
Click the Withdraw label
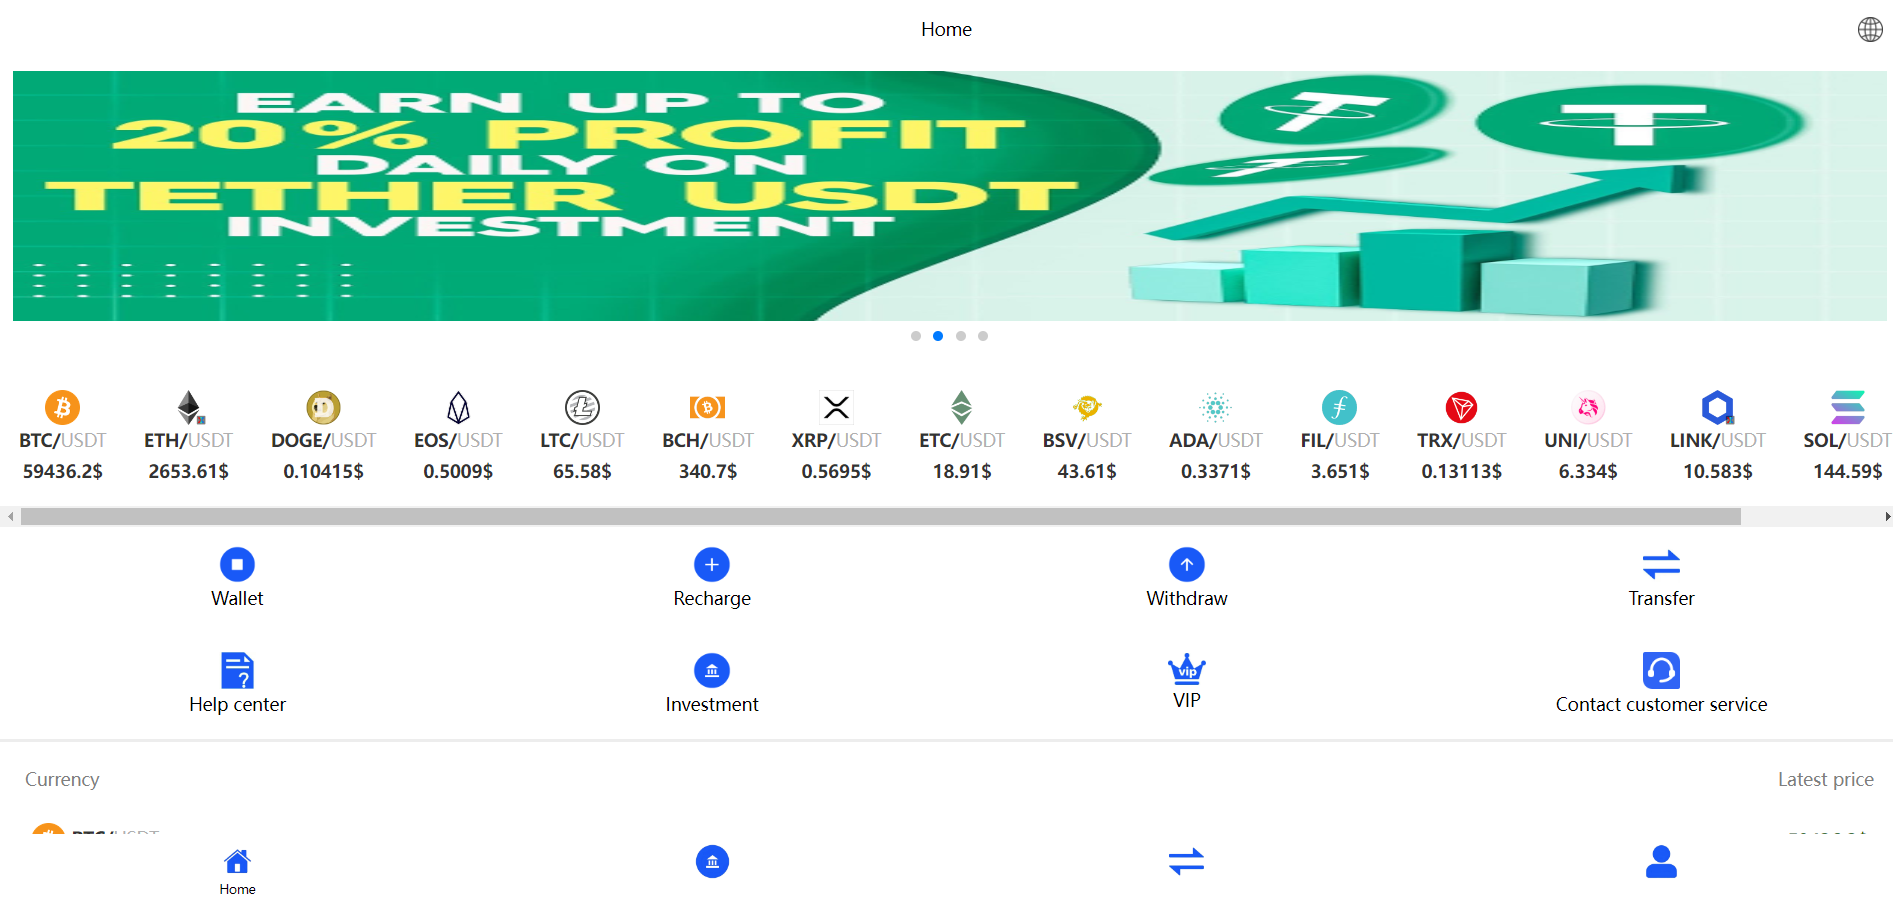click(x=1186, y=598)
